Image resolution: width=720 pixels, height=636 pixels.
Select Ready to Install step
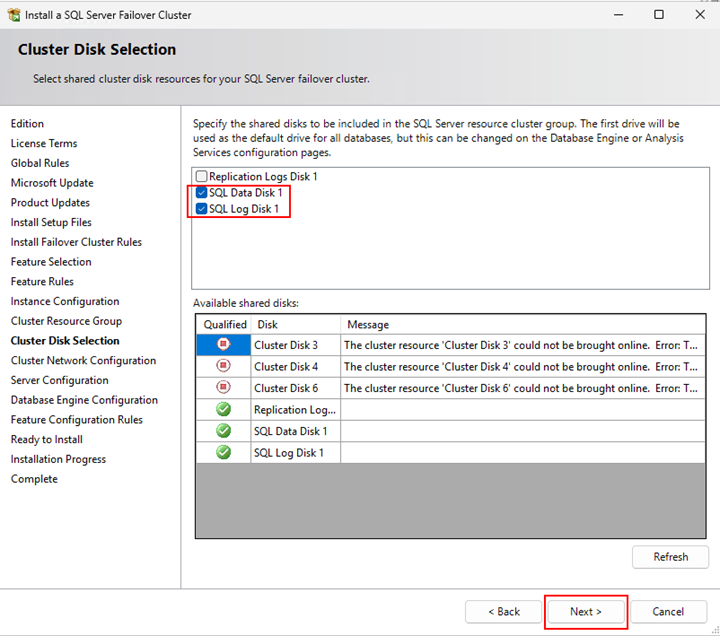(46, 439)
